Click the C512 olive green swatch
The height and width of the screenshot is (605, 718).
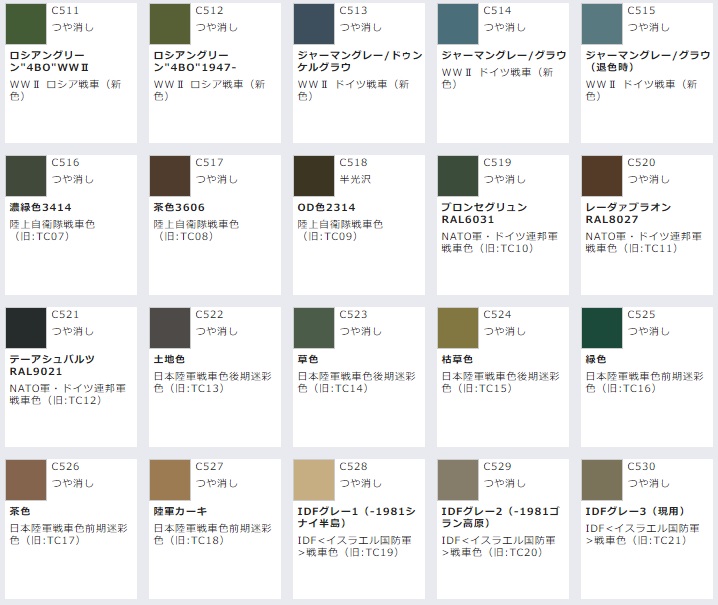[170, 24]
